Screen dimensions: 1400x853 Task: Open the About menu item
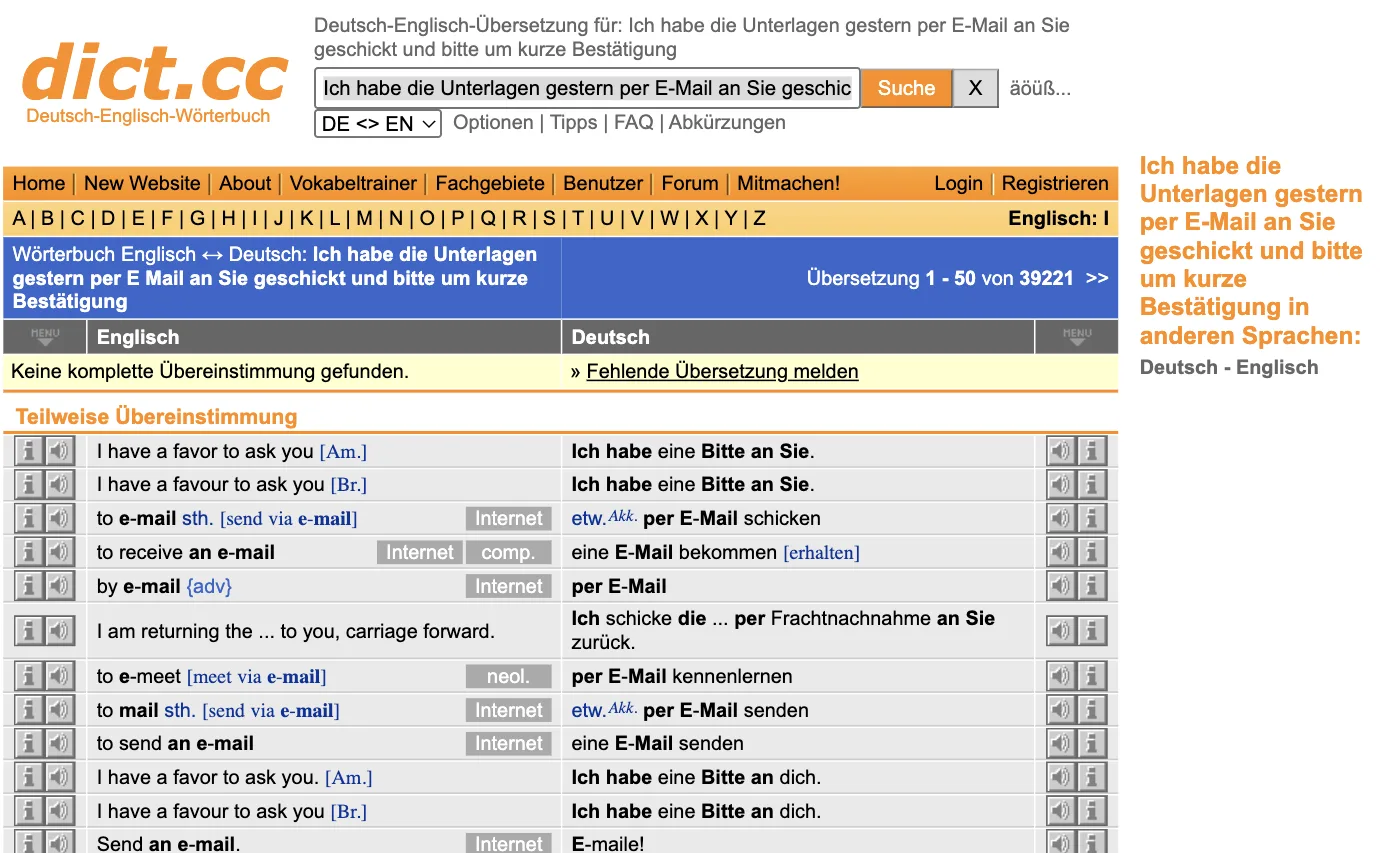click(245, 183)
